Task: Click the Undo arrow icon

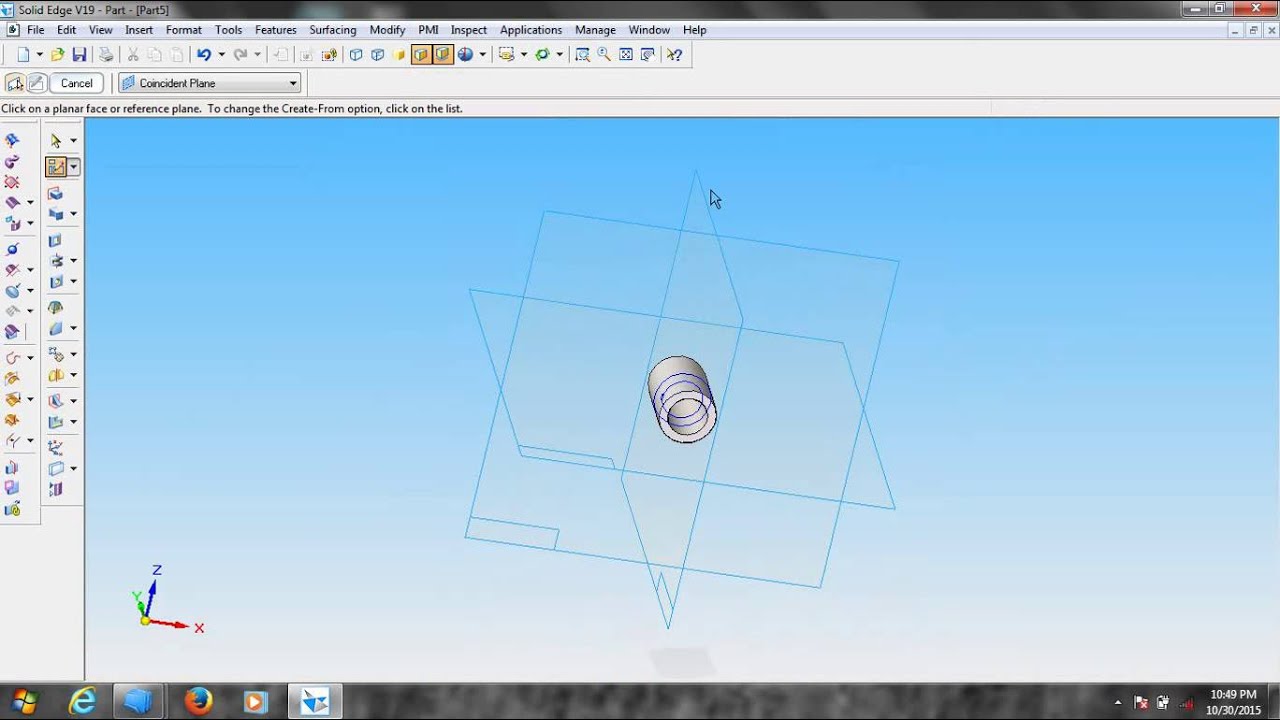Action: coord(204,55)
